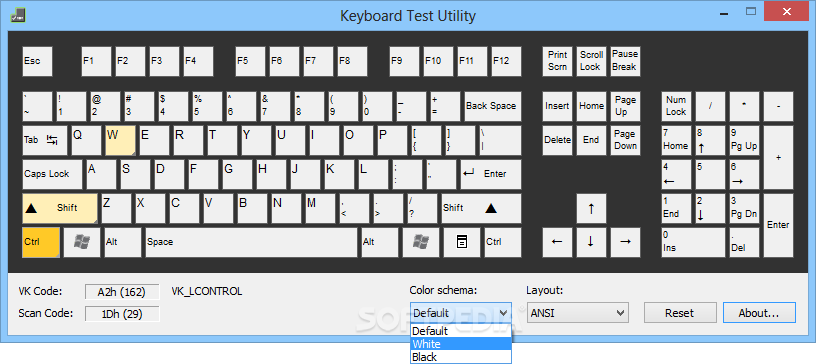
Task: Select Default color schema option
Action: point(461,331)
